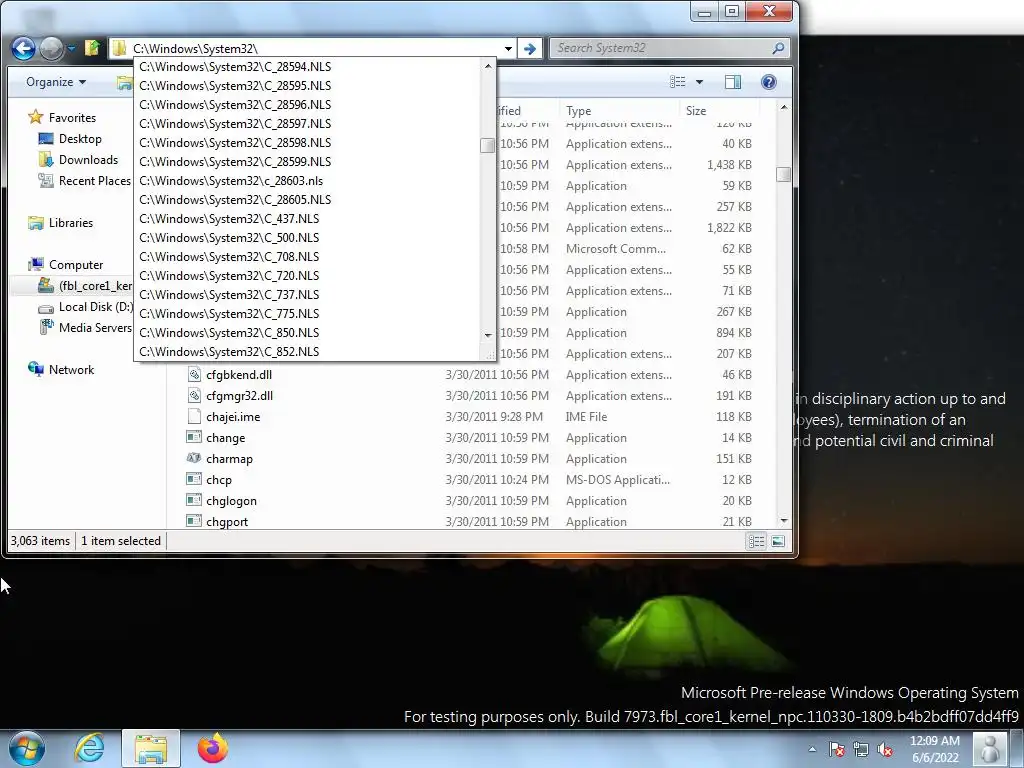Click file list scroll-down arrow

784,521
